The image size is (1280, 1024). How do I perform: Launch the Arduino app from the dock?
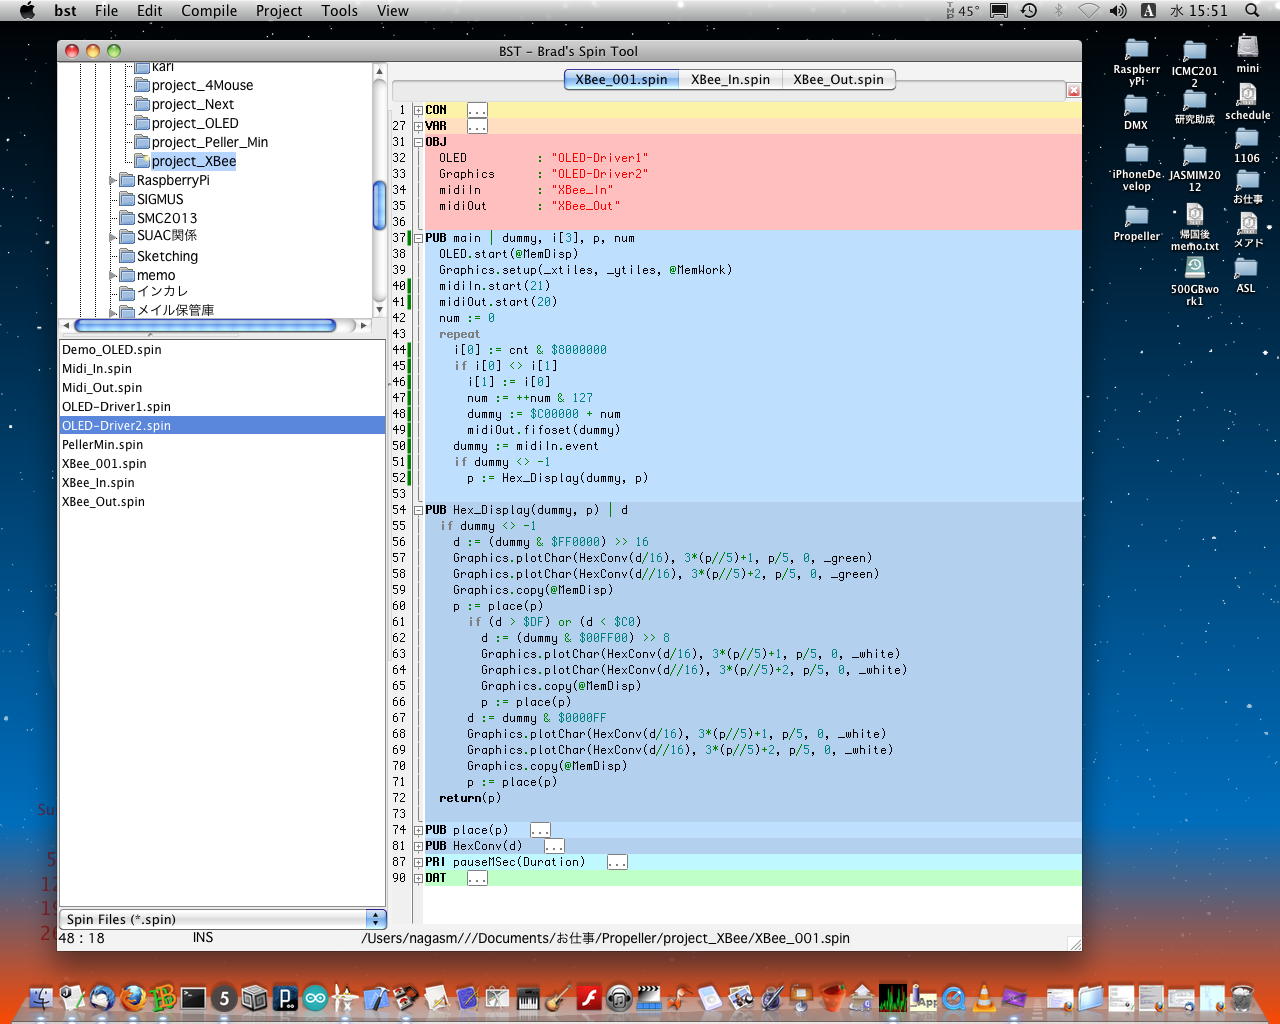tap(315, 997)
